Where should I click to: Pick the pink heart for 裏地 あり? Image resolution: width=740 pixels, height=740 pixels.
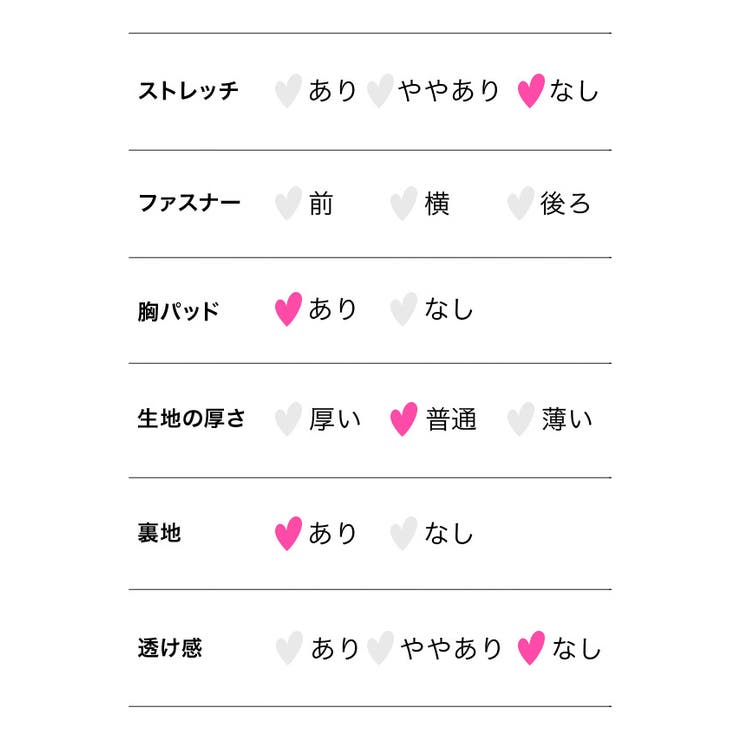(288, 533)
